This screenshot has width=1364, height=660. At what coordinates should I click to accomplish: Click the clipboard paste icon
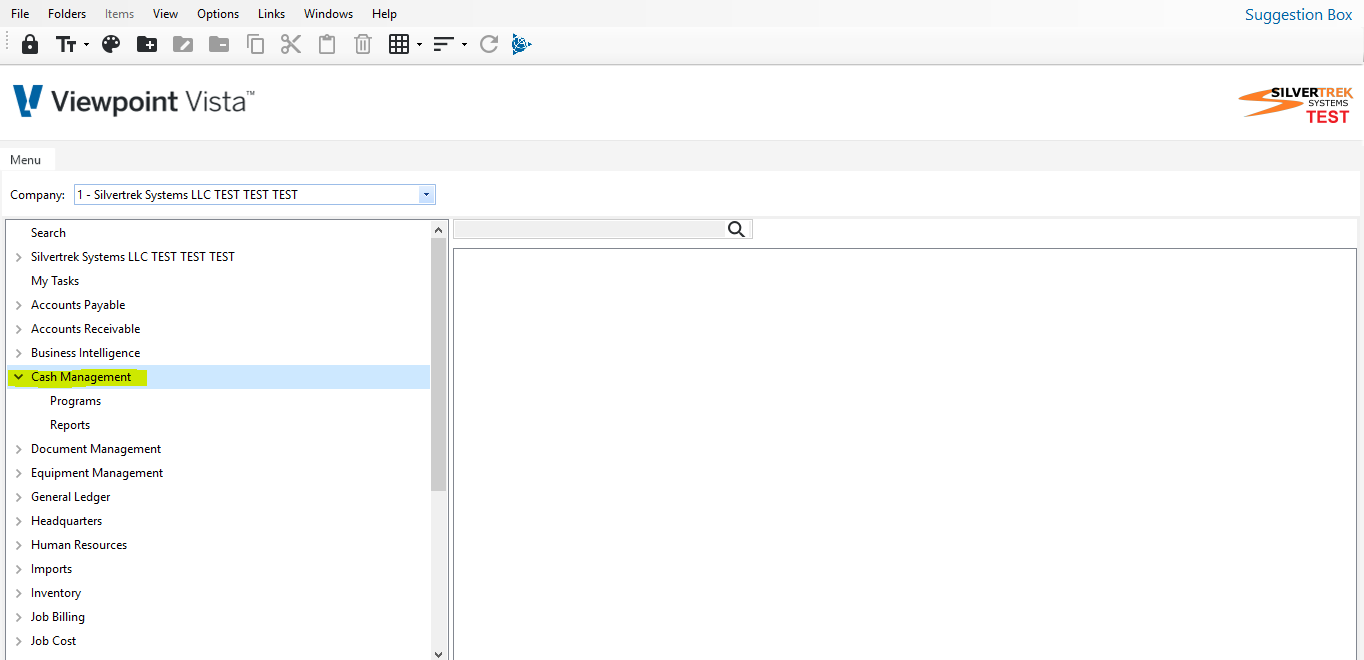pyautogui.click(x=327, y=44)
